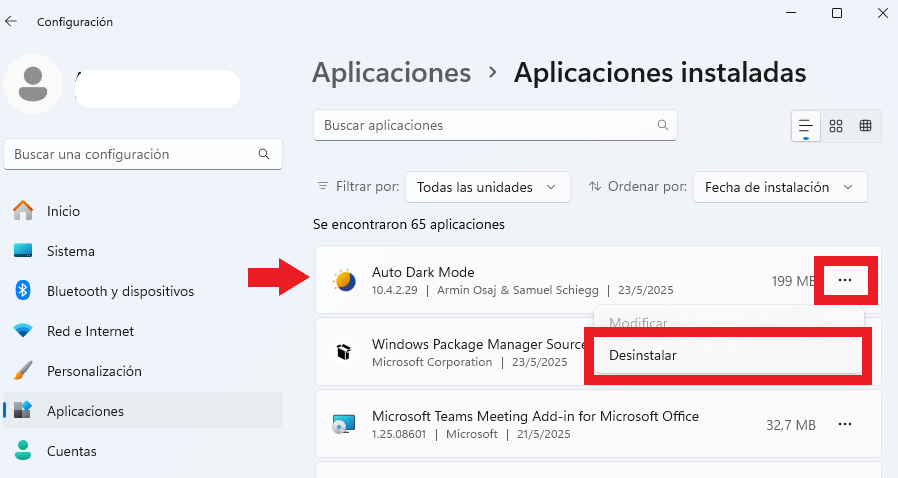Click Se encontraron 65 aplicaciones text
The width and height of the screenshot is (898, 478).
coord(408,224)
